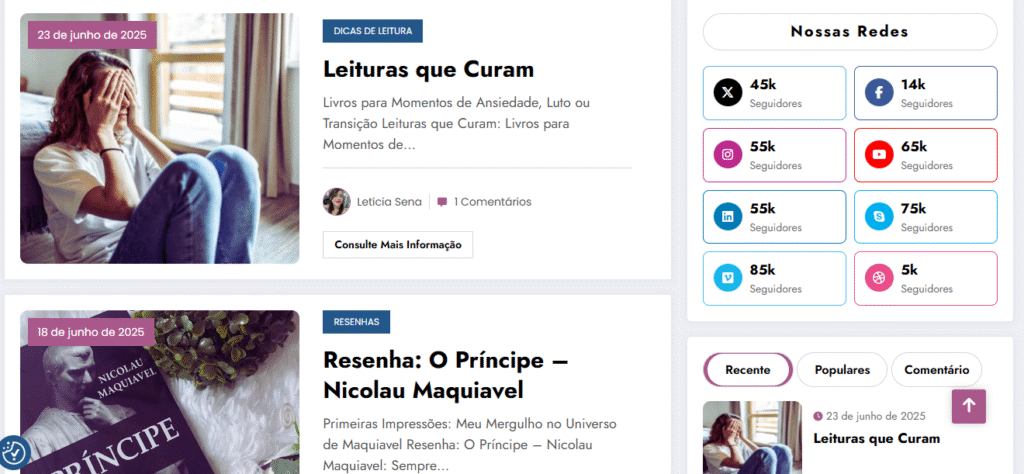The image size is (1024, 474).
Task: Click the author name Letícia Sena
Action: [x=389, y=202]
